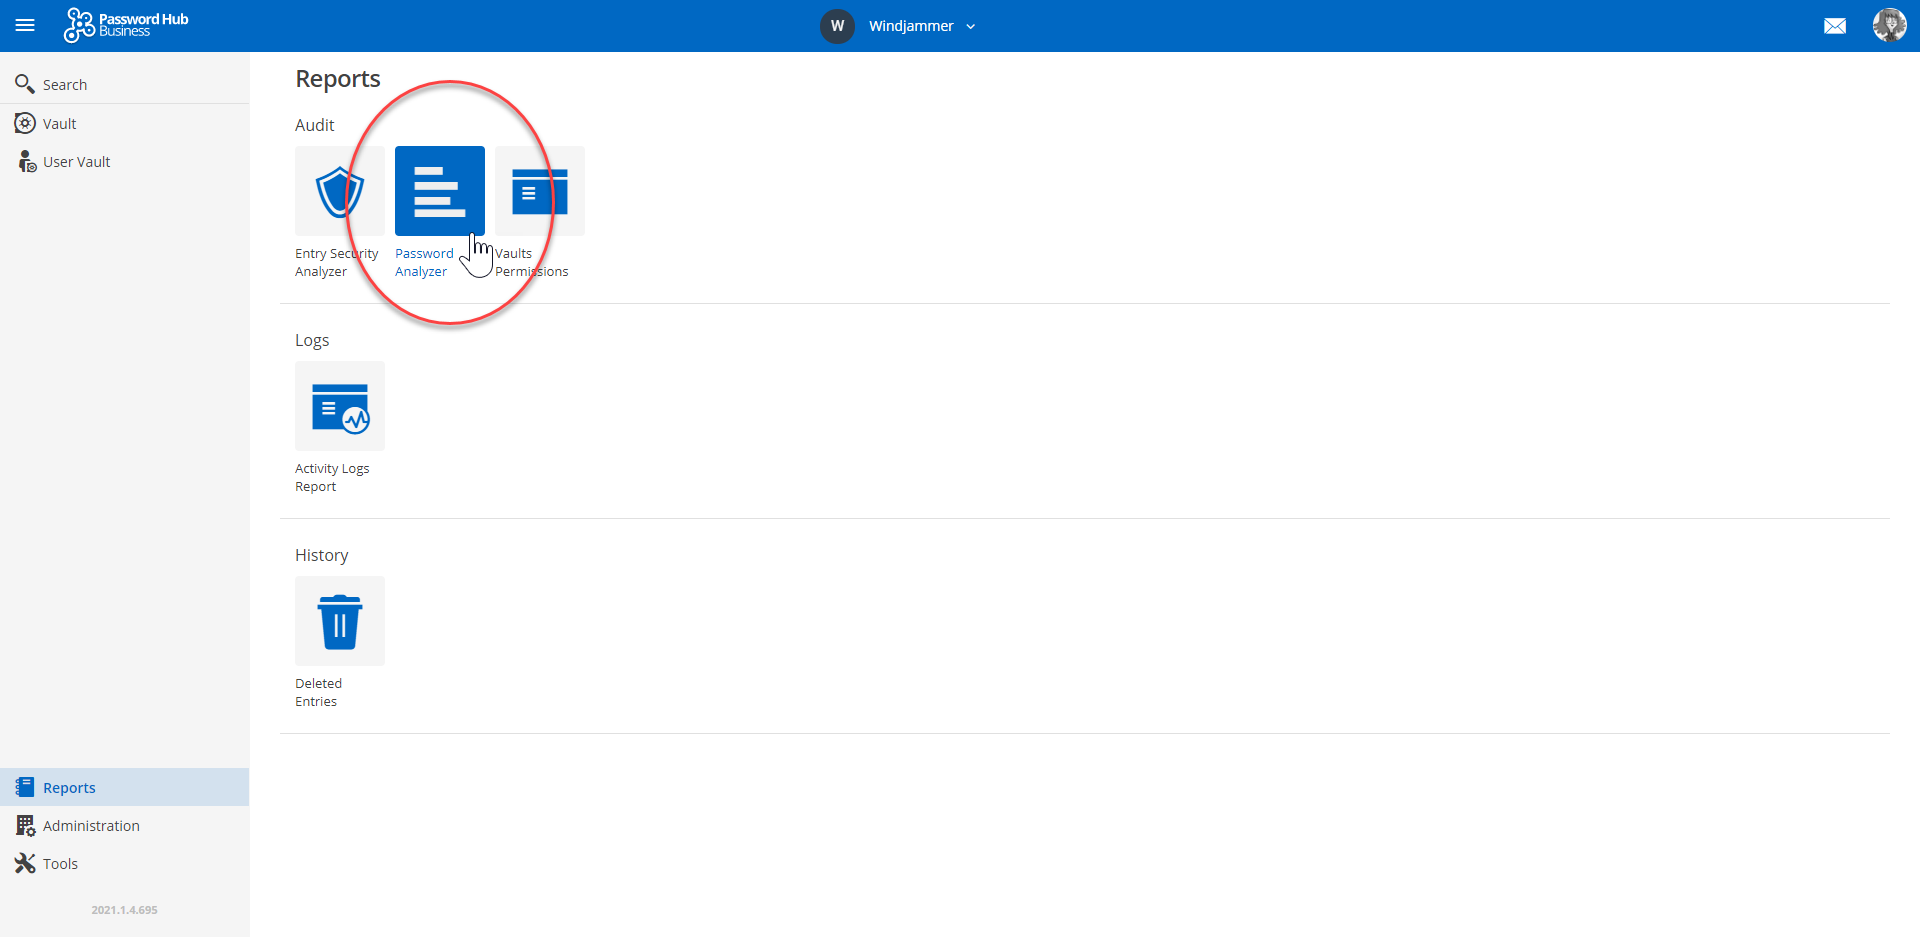Screen dimensions: 1920x937
Task: Open the Entry Security Analyzer report icon
Action: pos(339,191)
